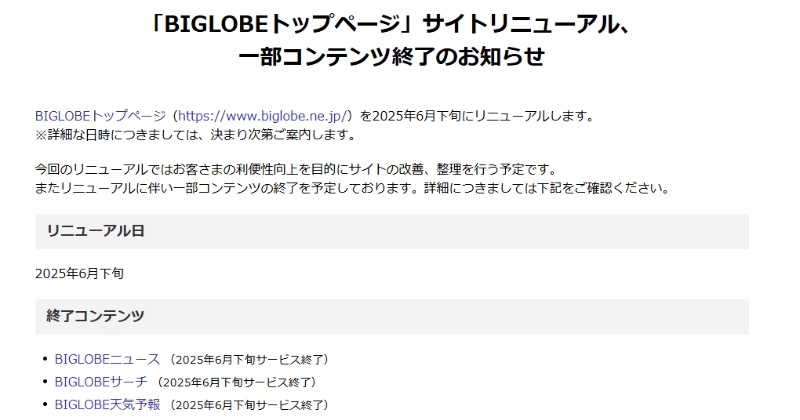Open the https://www.biglobe.ne.jp/ URL link

262,116
